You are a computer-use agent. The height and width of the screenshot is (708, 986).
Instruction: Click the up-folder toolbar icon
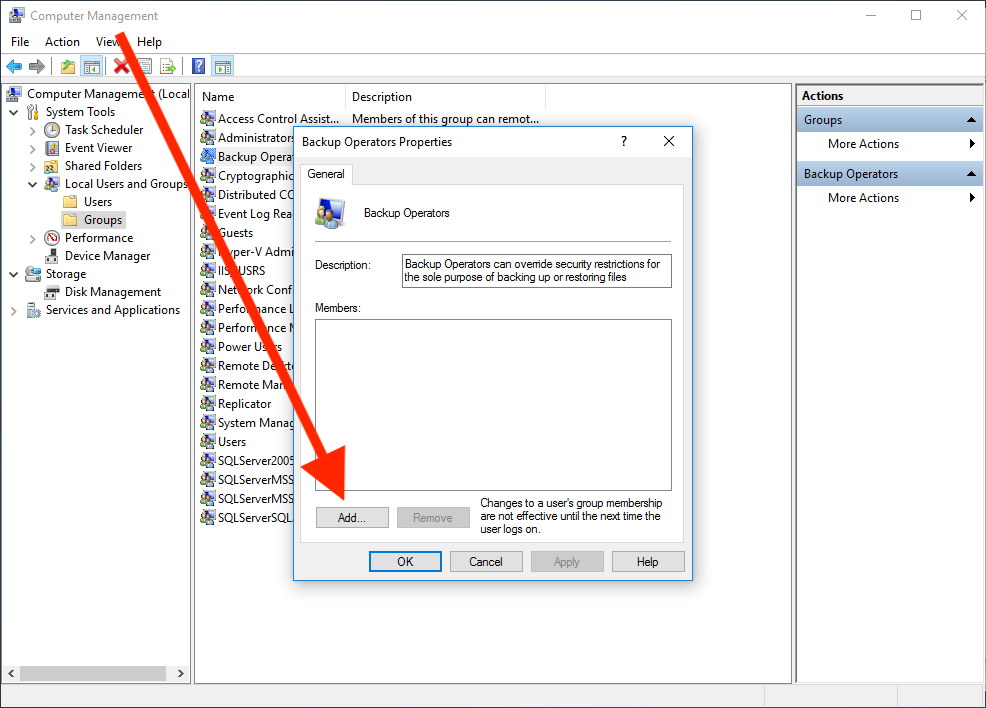(x=67, y=66)
